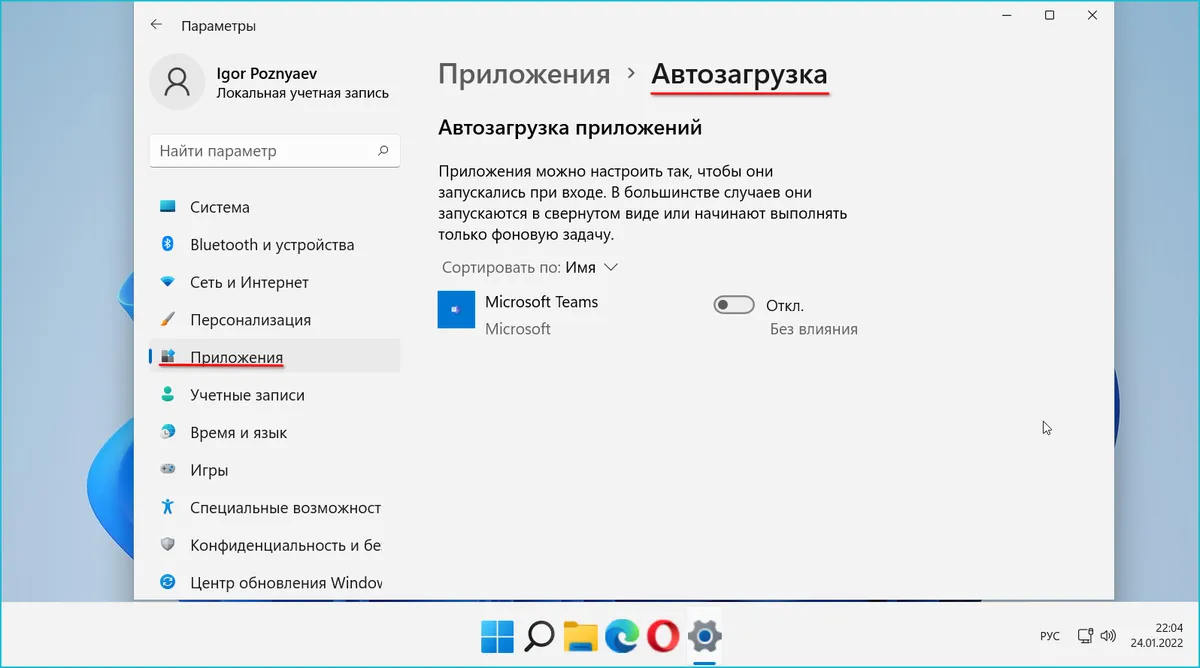Open Центр обновления Windows section
This screenshot has width=1200, height=668.
[286, 582]
